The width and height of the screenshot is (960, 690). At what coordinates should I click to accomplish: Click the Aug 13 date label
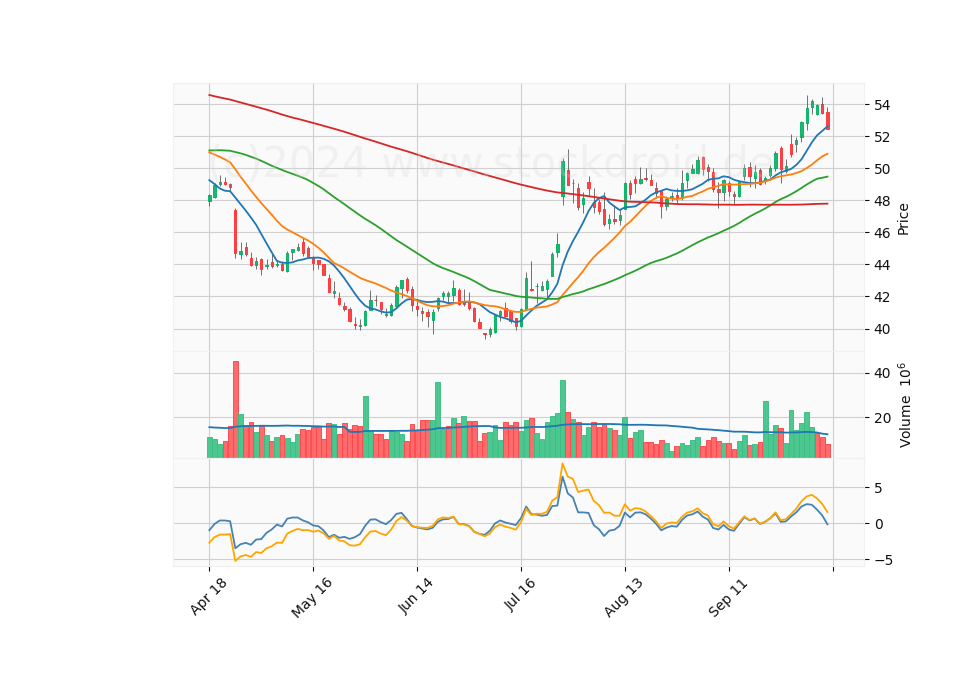(x=624, y=598)
